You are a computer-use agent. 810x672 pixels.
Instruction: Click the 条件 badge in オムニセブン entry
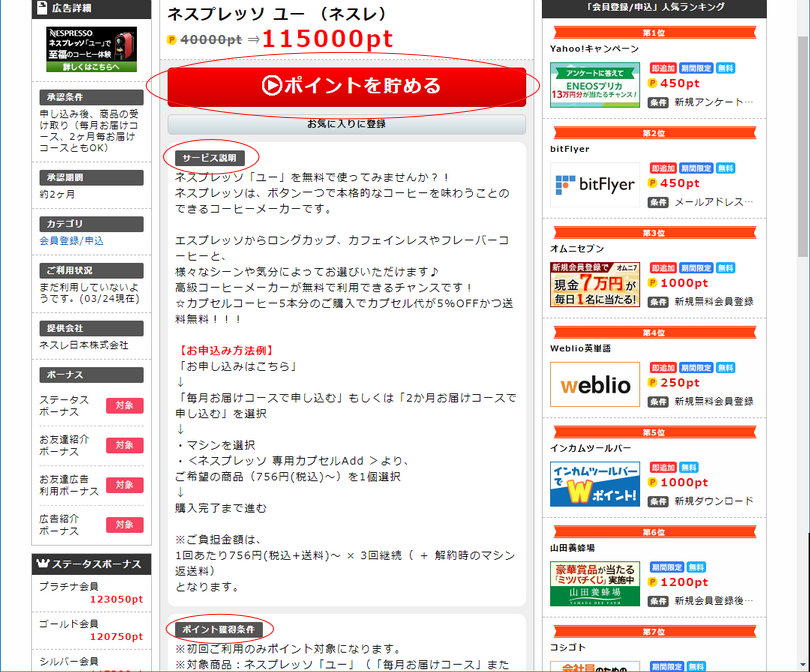click(x=658, y=302)
